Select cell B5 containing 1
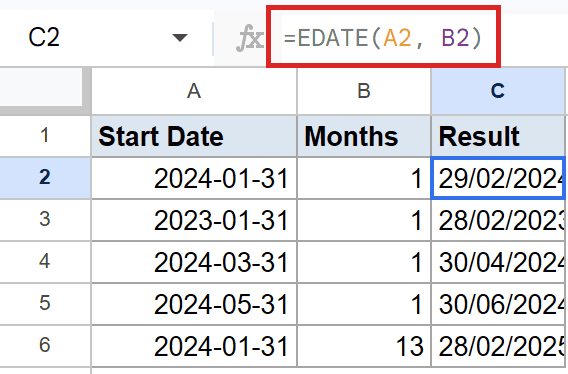Viewport: 568px width, 374px height. click(364, 304)
